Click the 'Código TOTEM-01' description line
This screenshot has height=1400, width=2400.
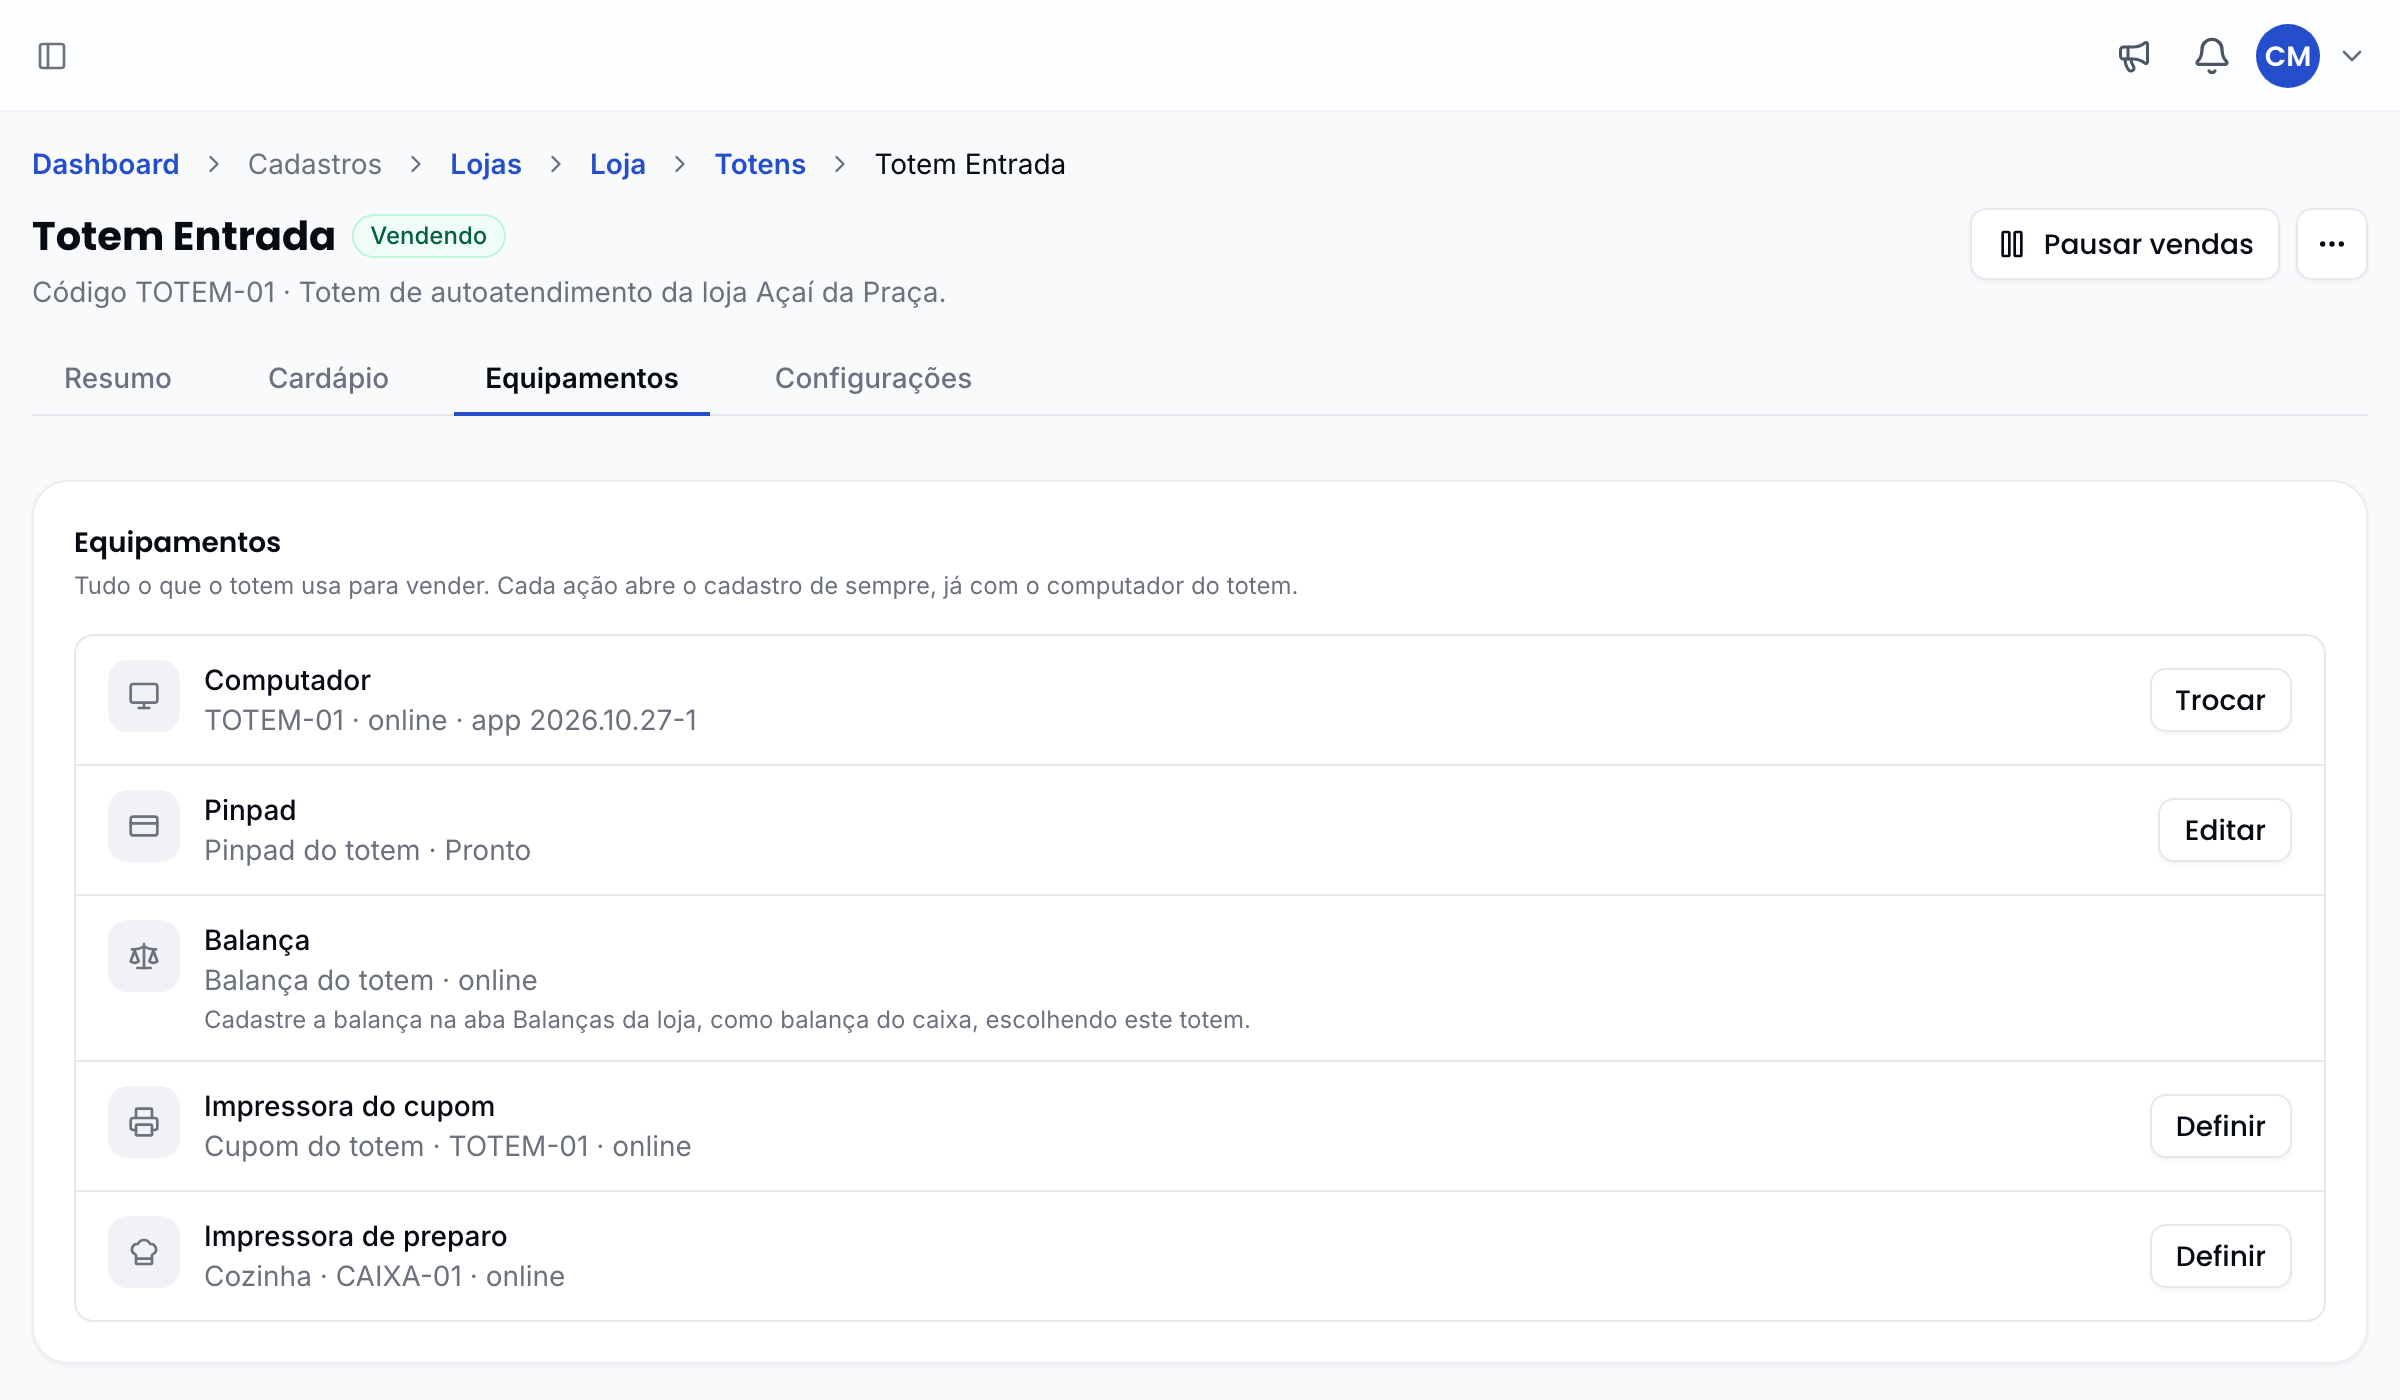coord(489,292)
